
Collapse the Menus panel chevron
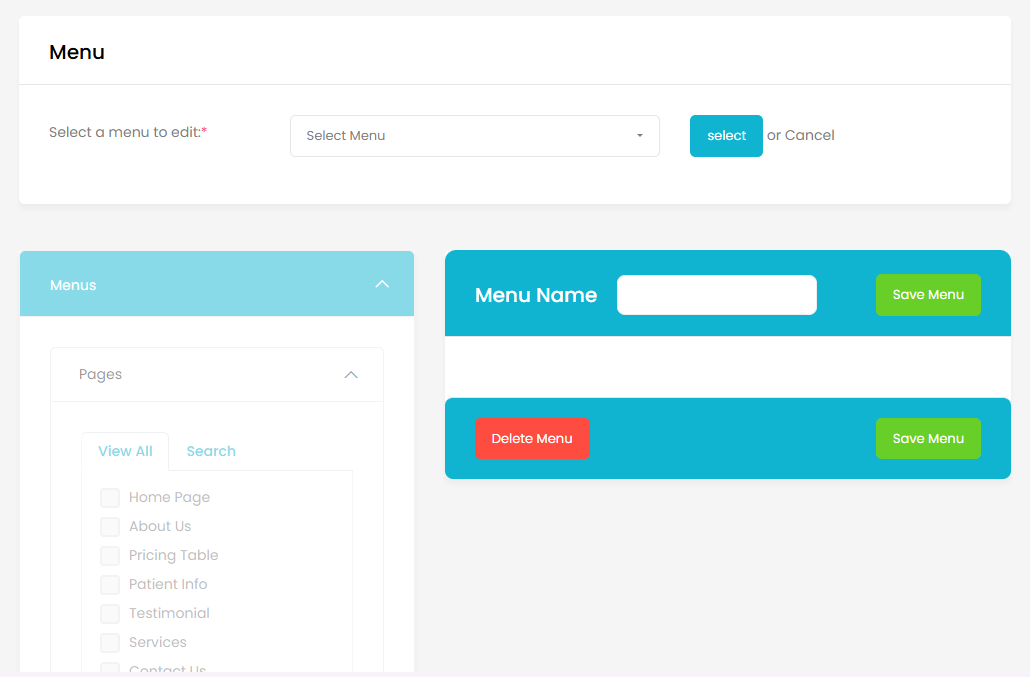point(382,285)
